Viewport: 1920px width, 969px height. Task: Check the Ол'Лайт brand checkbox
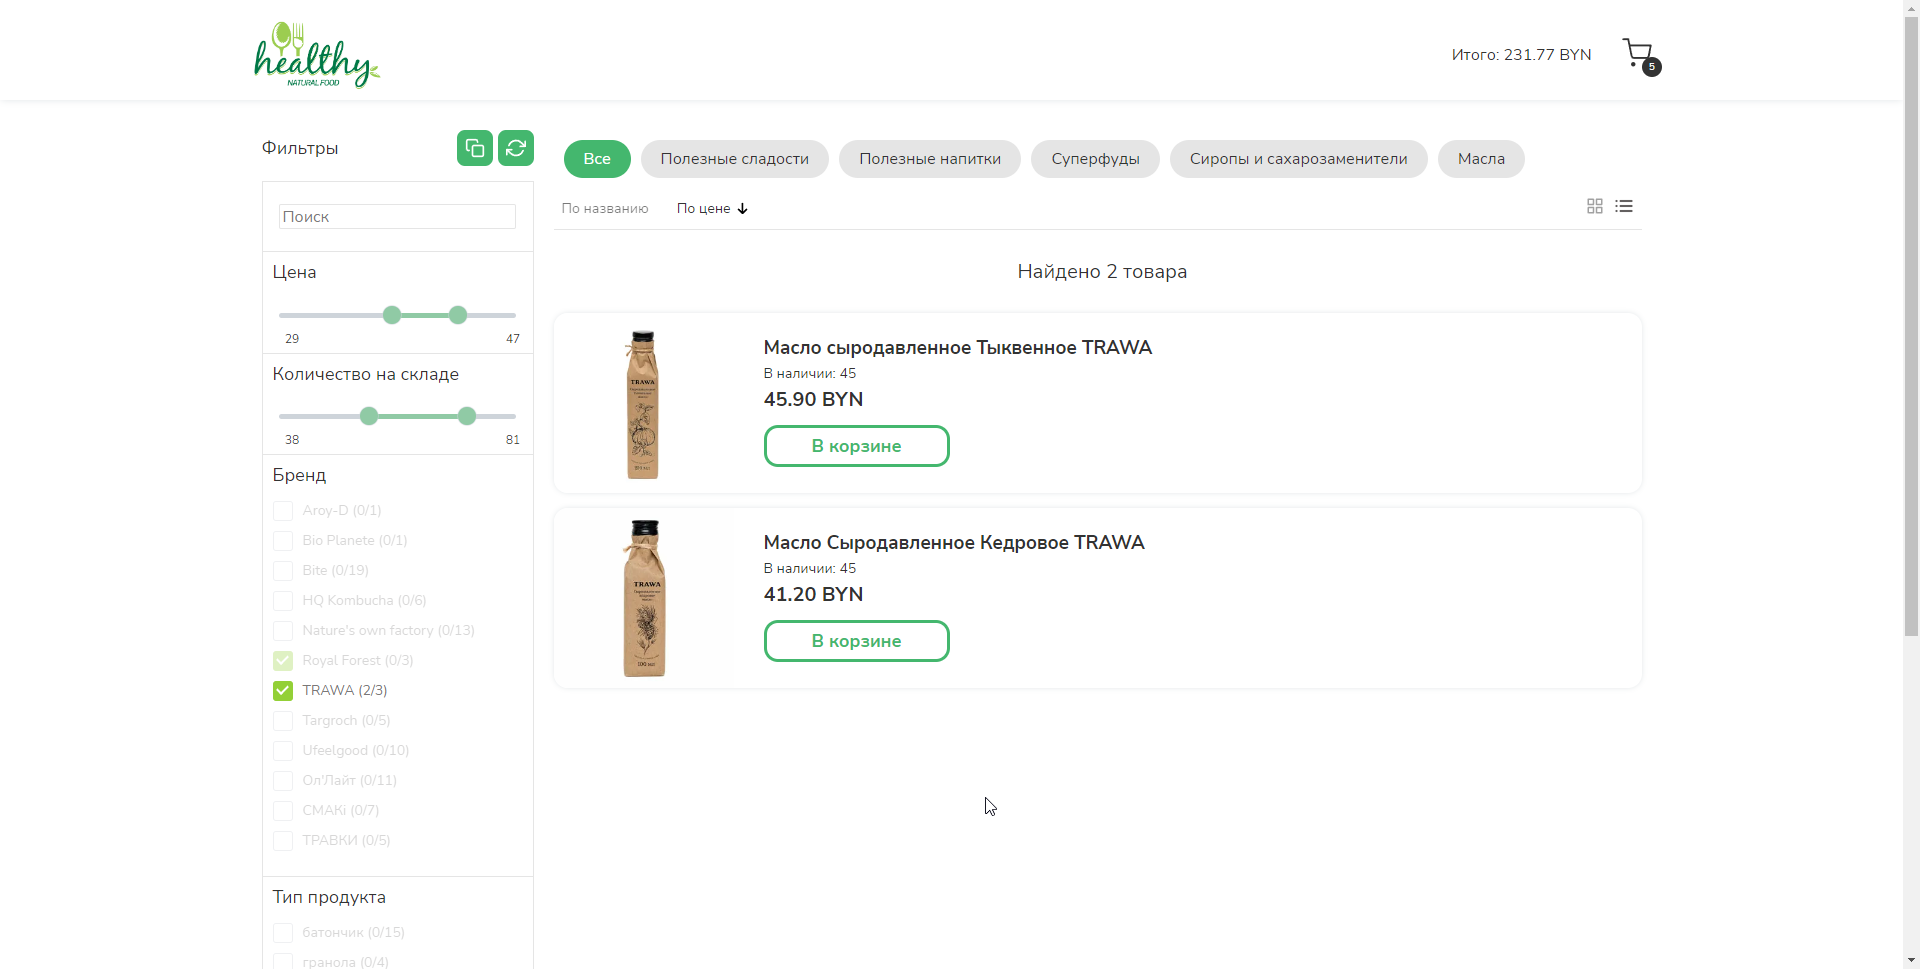pyautogui.click(x=283, y=781)
